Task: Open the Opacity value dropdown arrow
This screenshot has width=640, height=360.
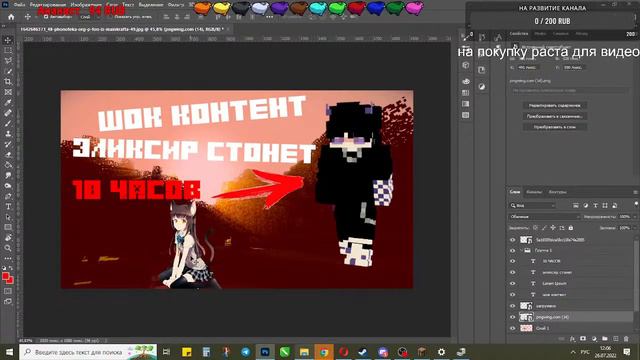Action: 635,217
